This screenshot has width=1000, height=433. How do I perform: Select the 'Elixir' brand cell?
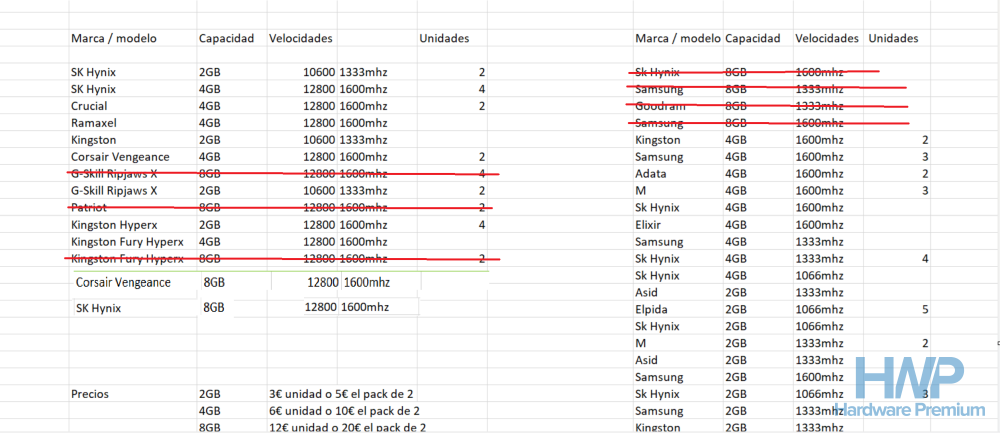click(x=649, y=224)
